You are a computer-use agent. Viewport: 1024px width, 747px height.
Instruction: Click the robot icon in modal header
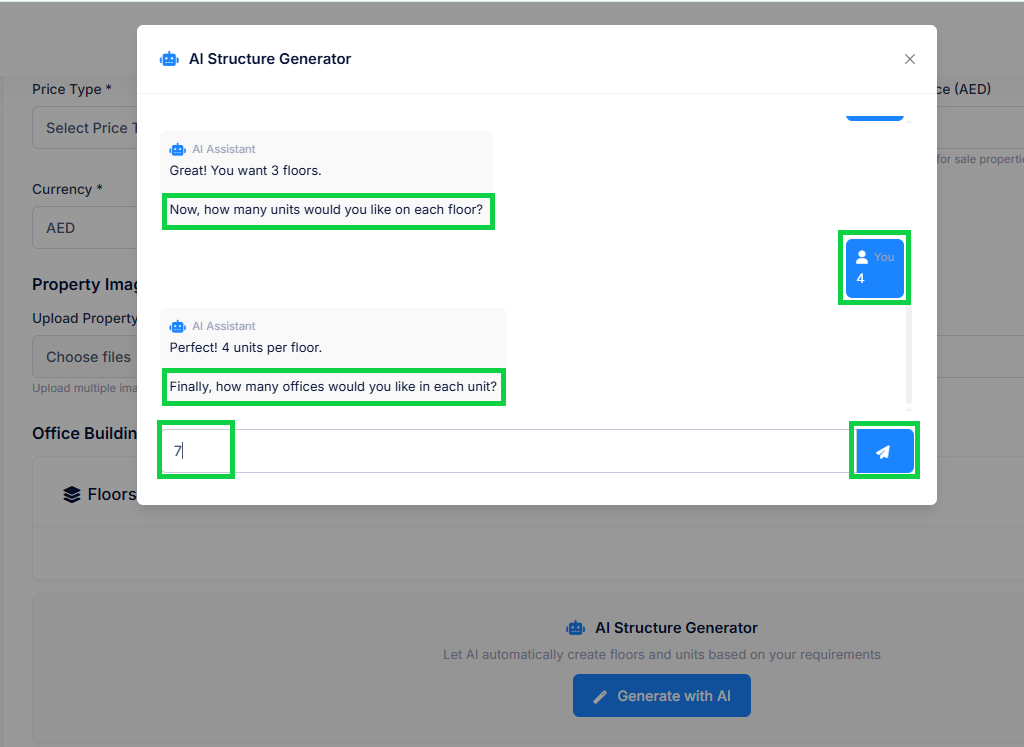pyautogui.click(x=169, y=59)
